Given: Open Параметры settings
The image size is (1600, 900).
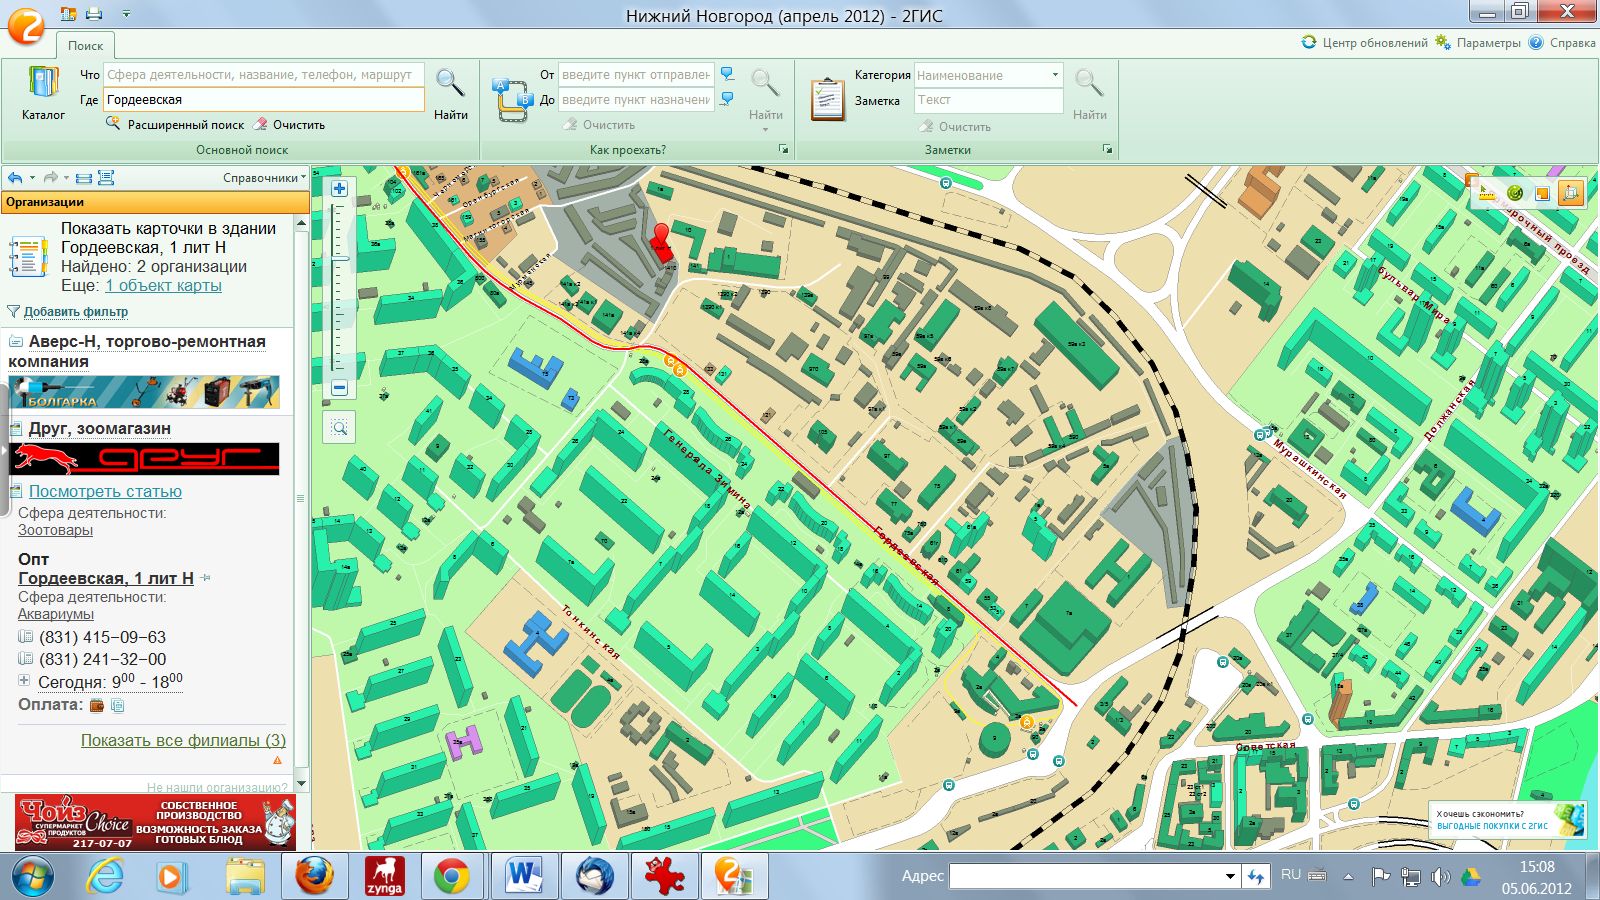Looking at the screenshot, I should point(1478,43).
